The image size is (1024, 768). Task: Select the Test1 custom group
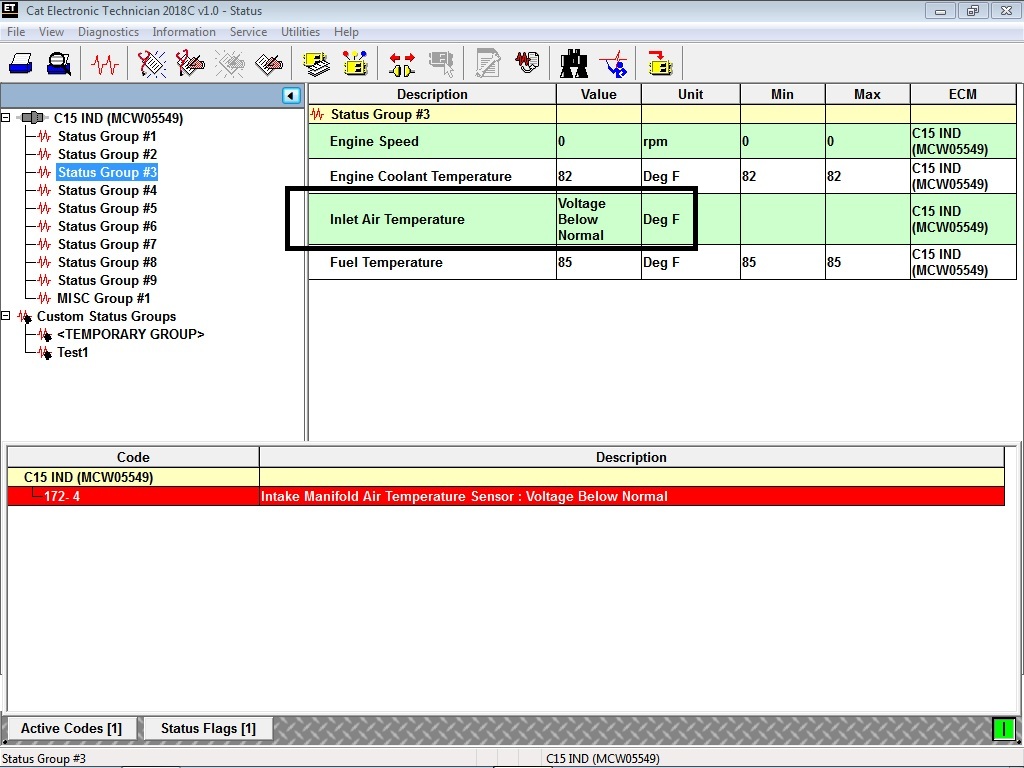pyautogui.click(x=72, y=353)
